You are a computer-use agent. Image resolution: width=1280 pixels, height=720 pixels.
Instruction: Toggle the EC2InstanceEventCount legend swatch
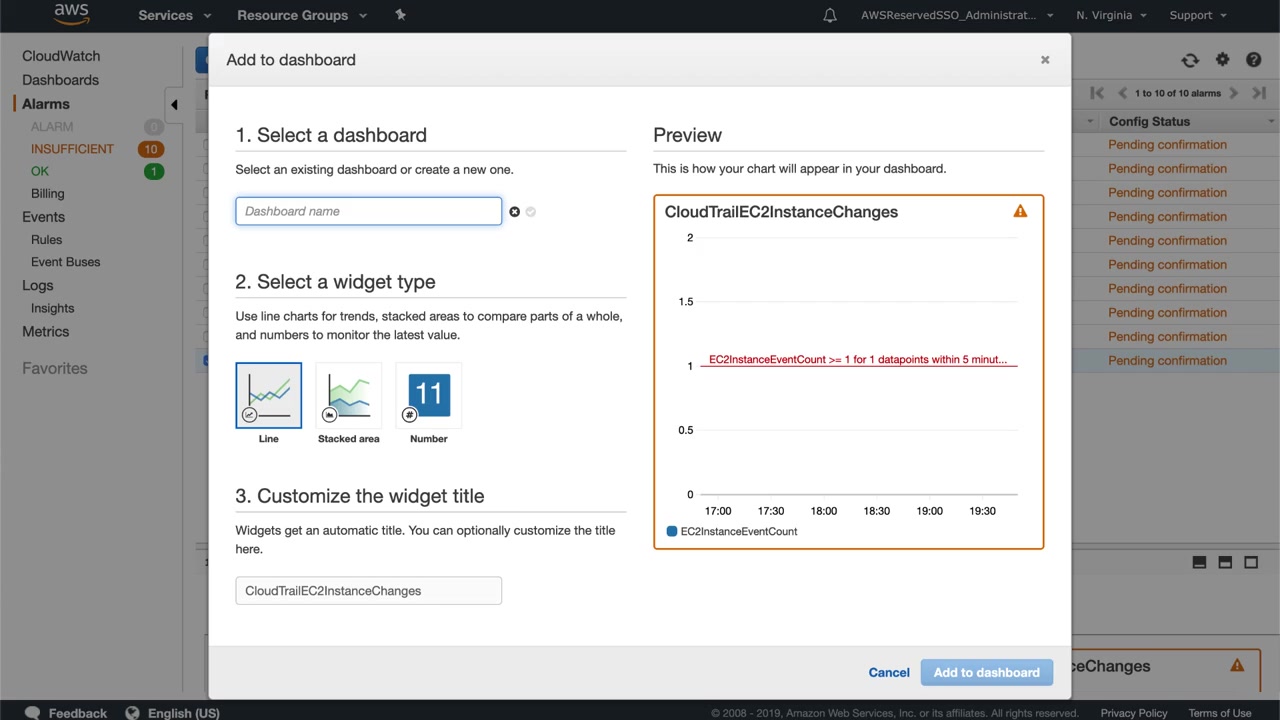click(672, 531)
